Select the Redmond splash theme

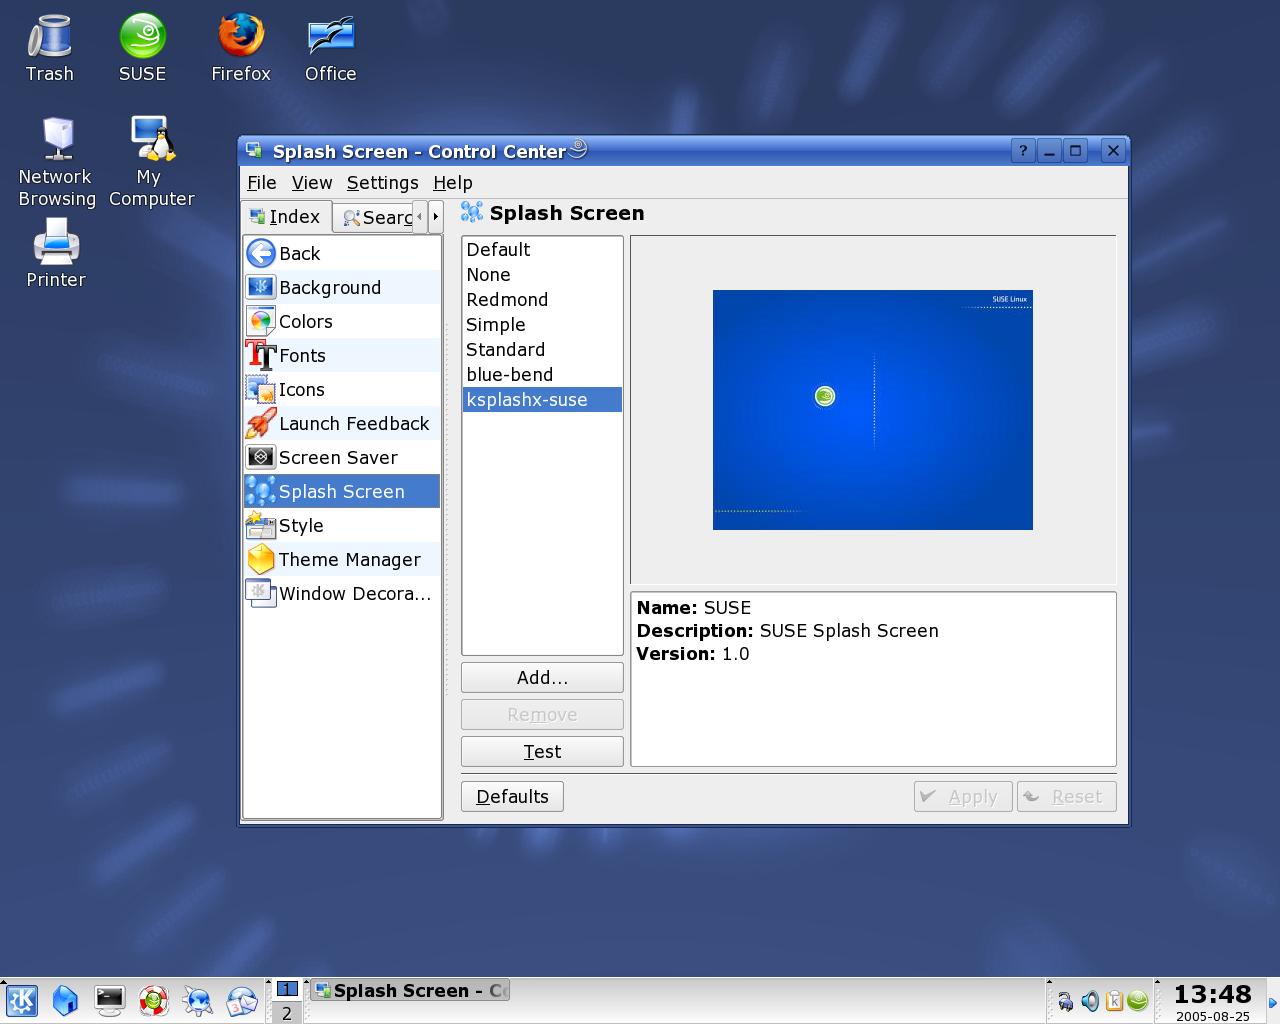coord(542,300)
